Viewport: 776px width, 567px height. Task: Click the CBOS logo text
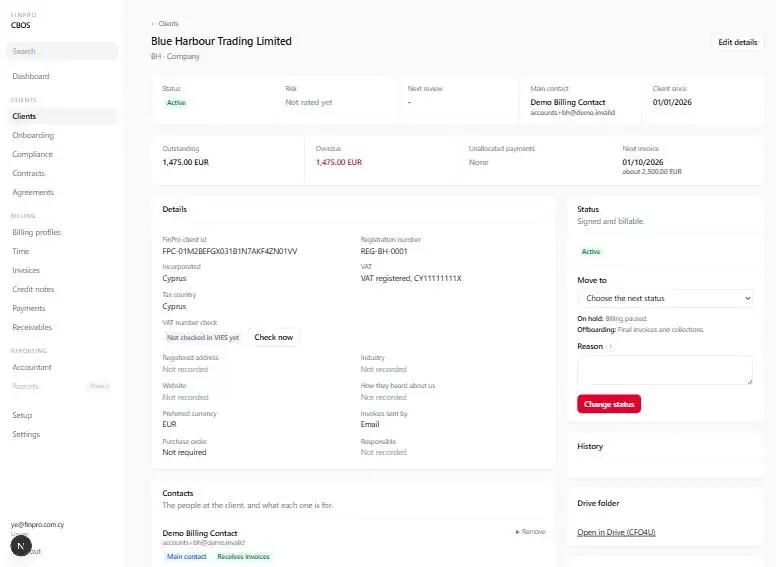tap(21, 25)
